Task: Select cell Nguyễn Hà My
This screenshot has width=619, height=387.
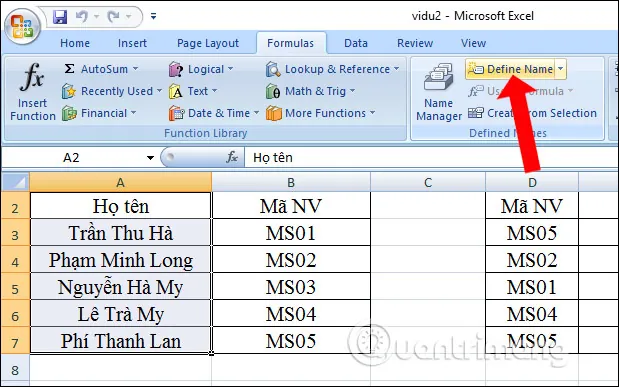Action: tap(121, 287)
